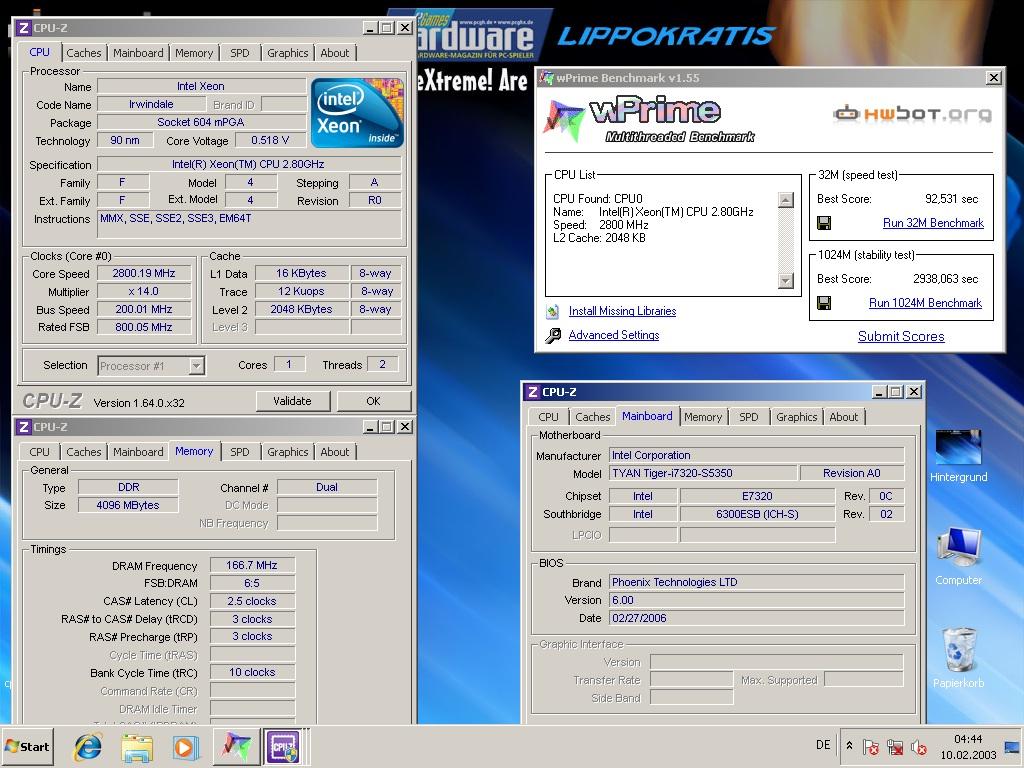
Task: Click the Validate button in CPU-Z
Action: (292, 401)
